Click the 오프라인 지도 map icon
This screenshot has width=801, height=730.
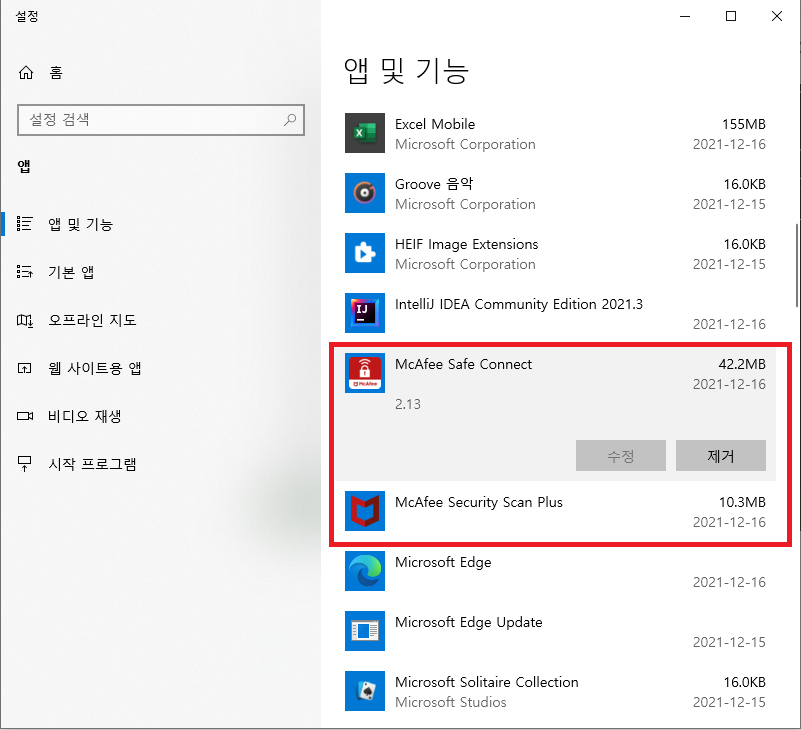coord(25,320)
